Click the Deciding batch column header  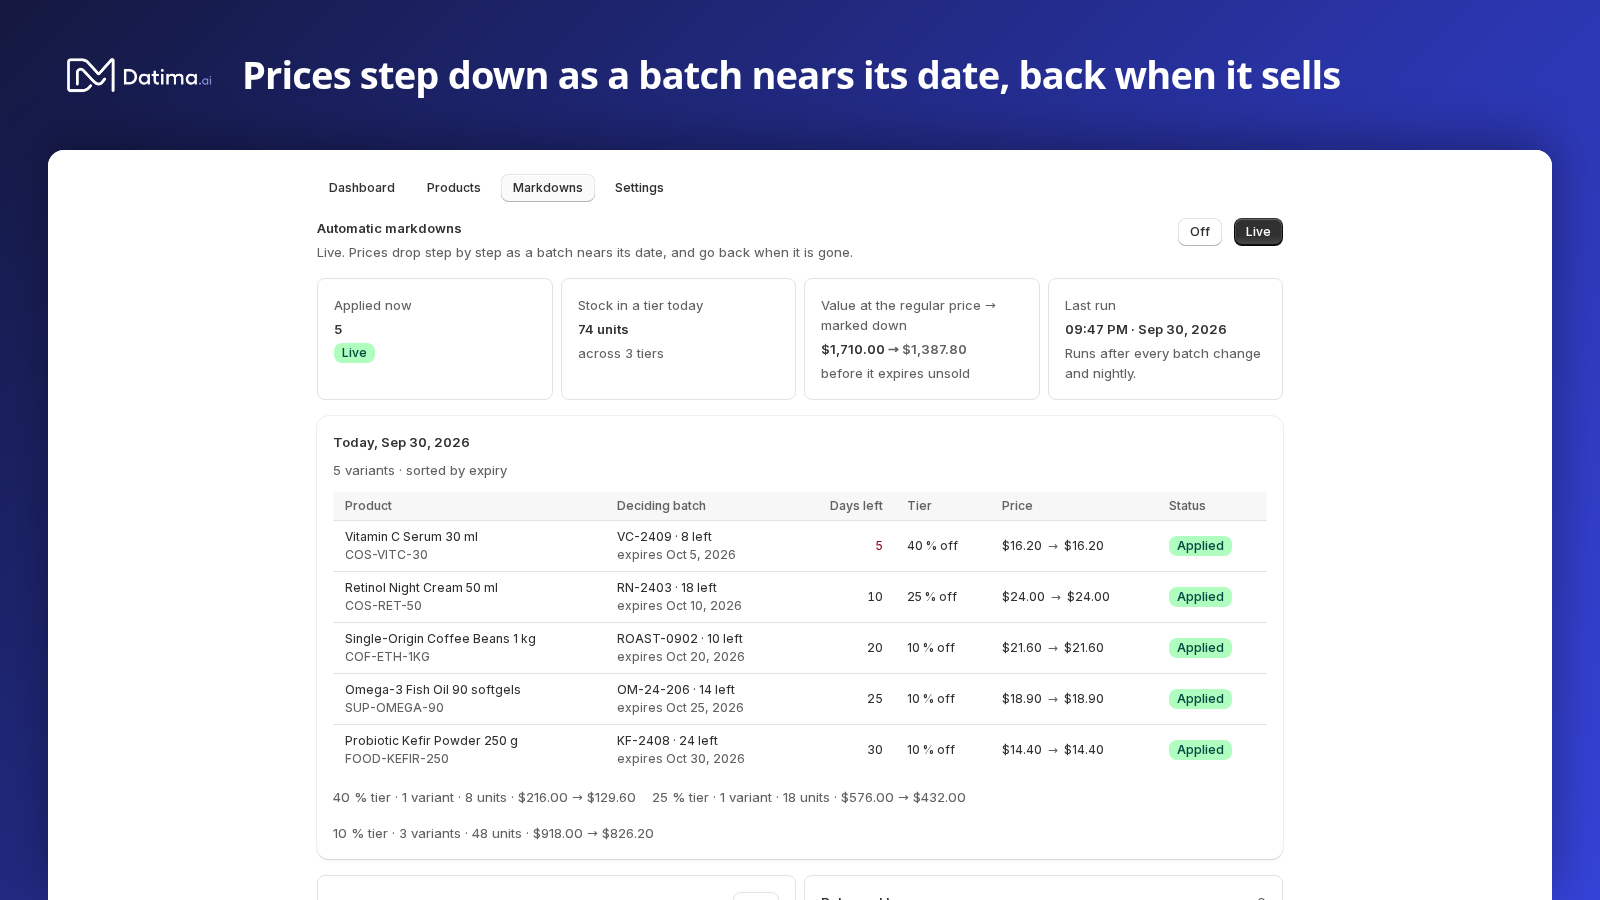661,506
